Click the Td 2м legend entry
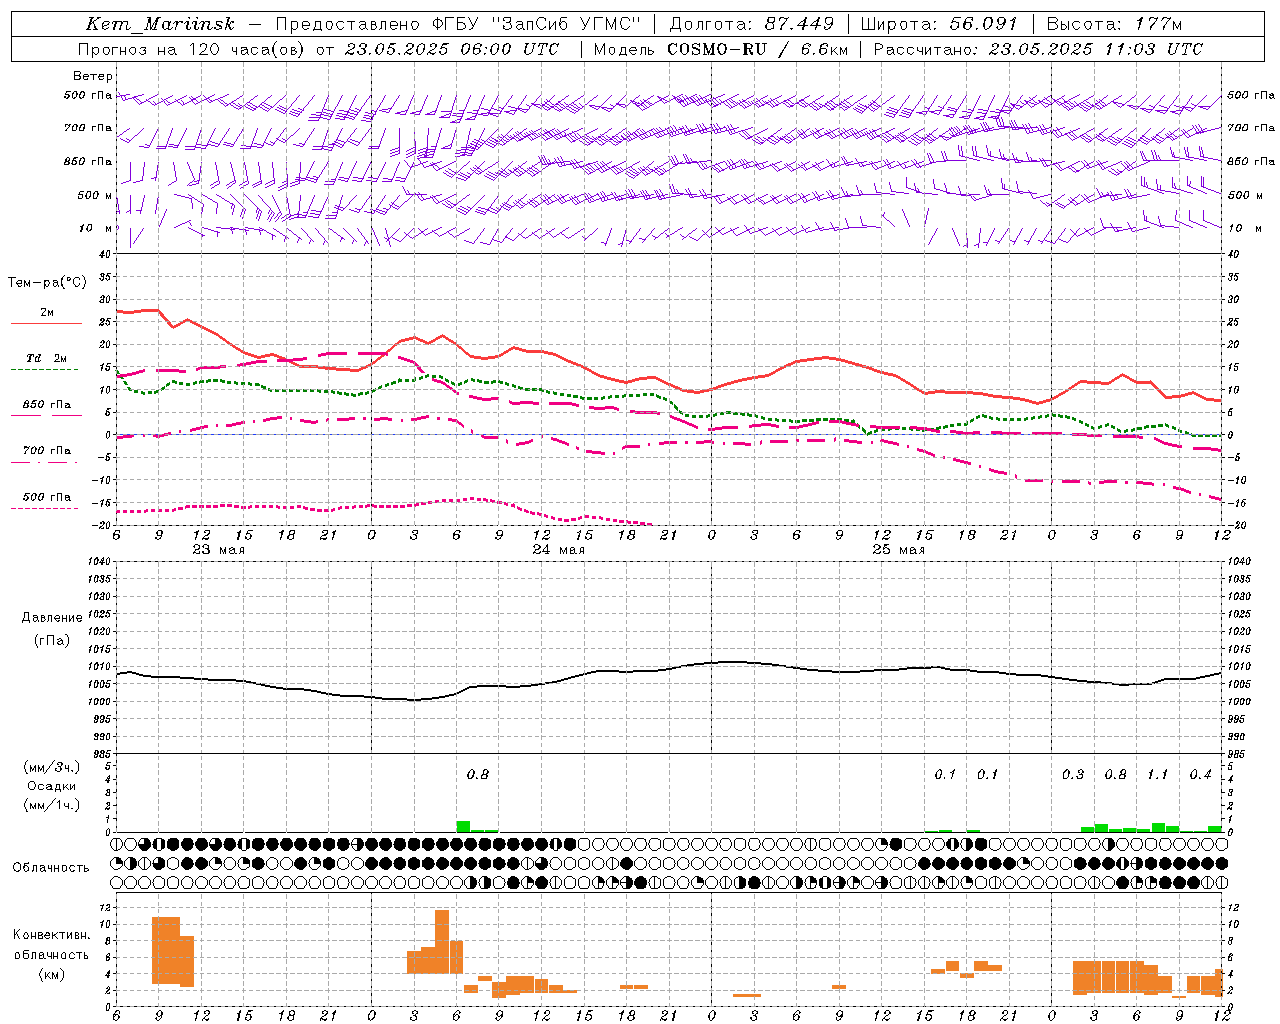 click(x=46, y=358)
